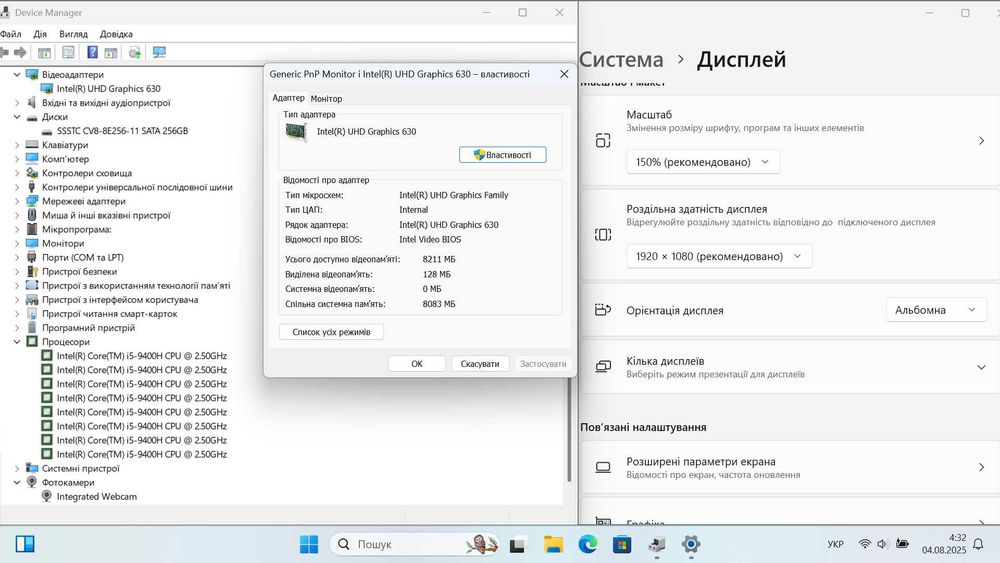Click the Список усіх режимів button
The image size is (1000, 563).
point(331,332)
